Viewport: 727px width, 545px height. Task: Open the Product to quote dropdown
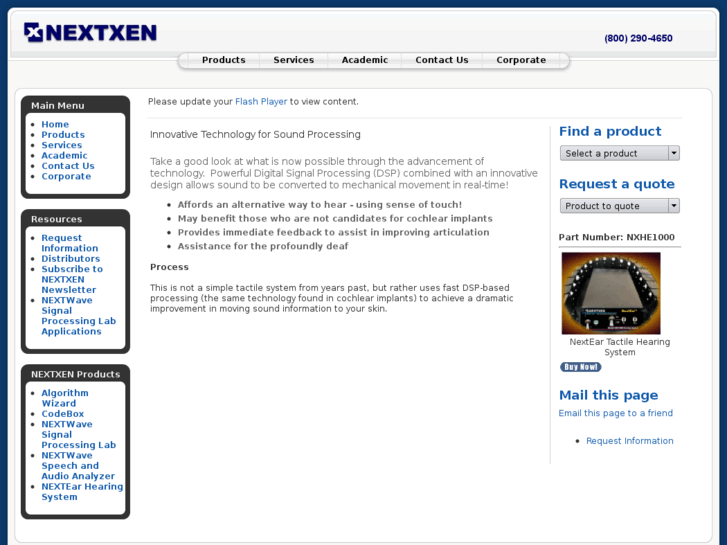[619, 205]
